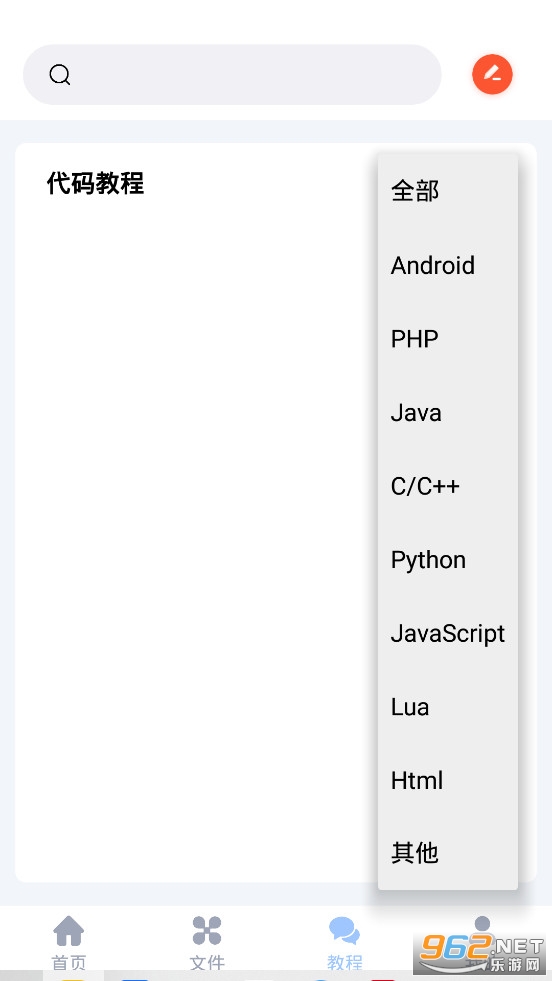Open the files icon in bottom navigation
Screen dimensions: 552x981
point(207,930)
